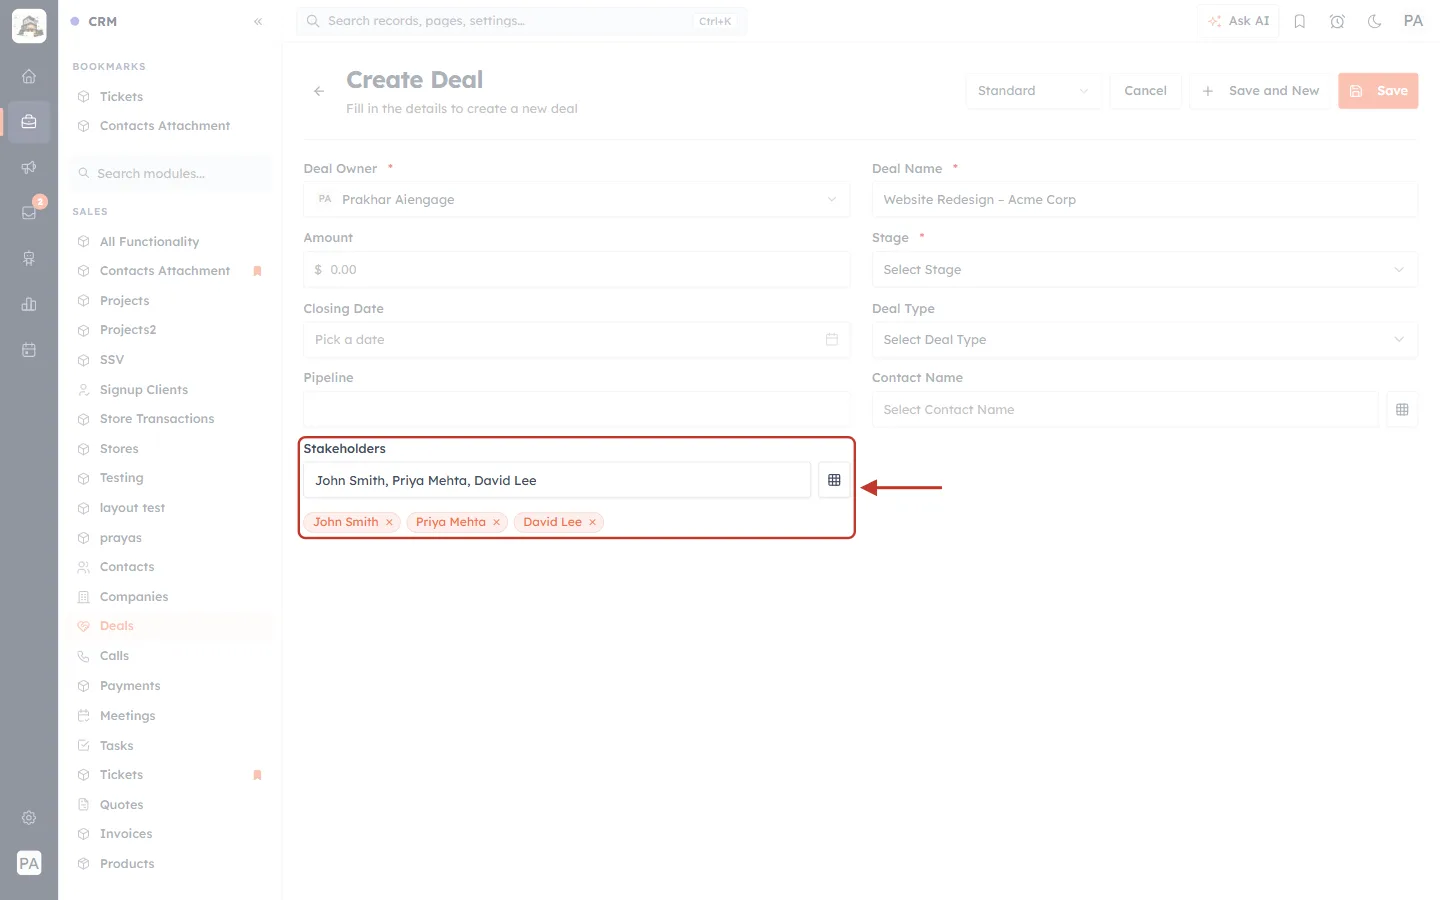Screen dimensions: 1440x900
Task: Click the Save button
Action: click(1378, 91)
